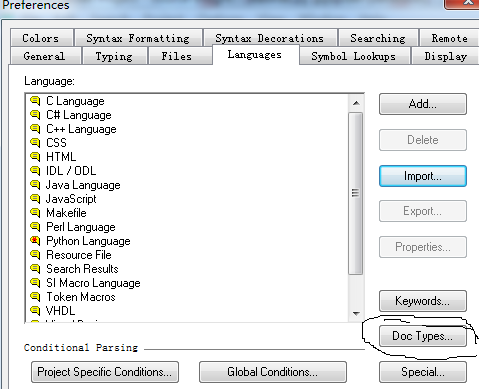The width and height of the screenshot is (479, 389).
Task: Open the Typing tab
Action: [x=114, y=56]
